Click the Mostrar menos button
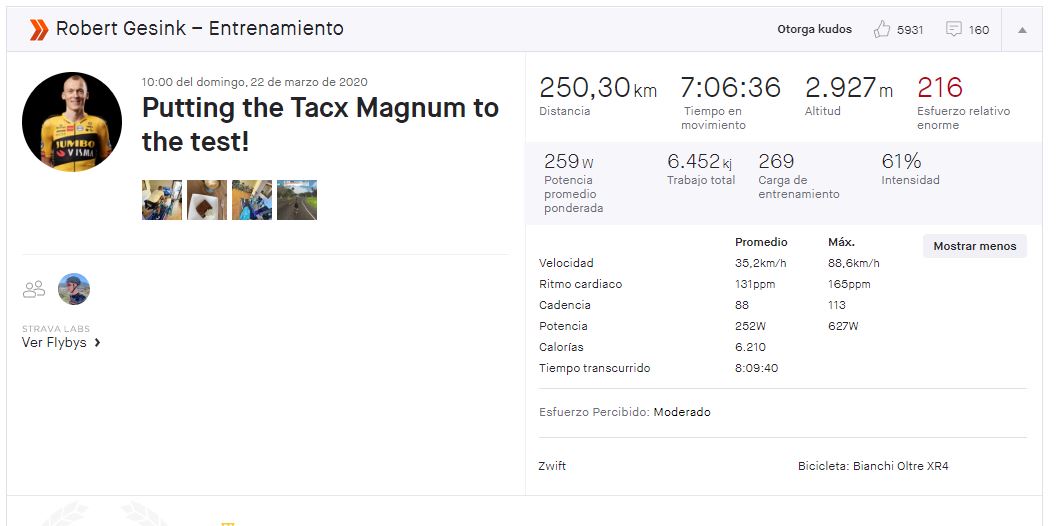 pyautogui.click(x=974, y=246)
